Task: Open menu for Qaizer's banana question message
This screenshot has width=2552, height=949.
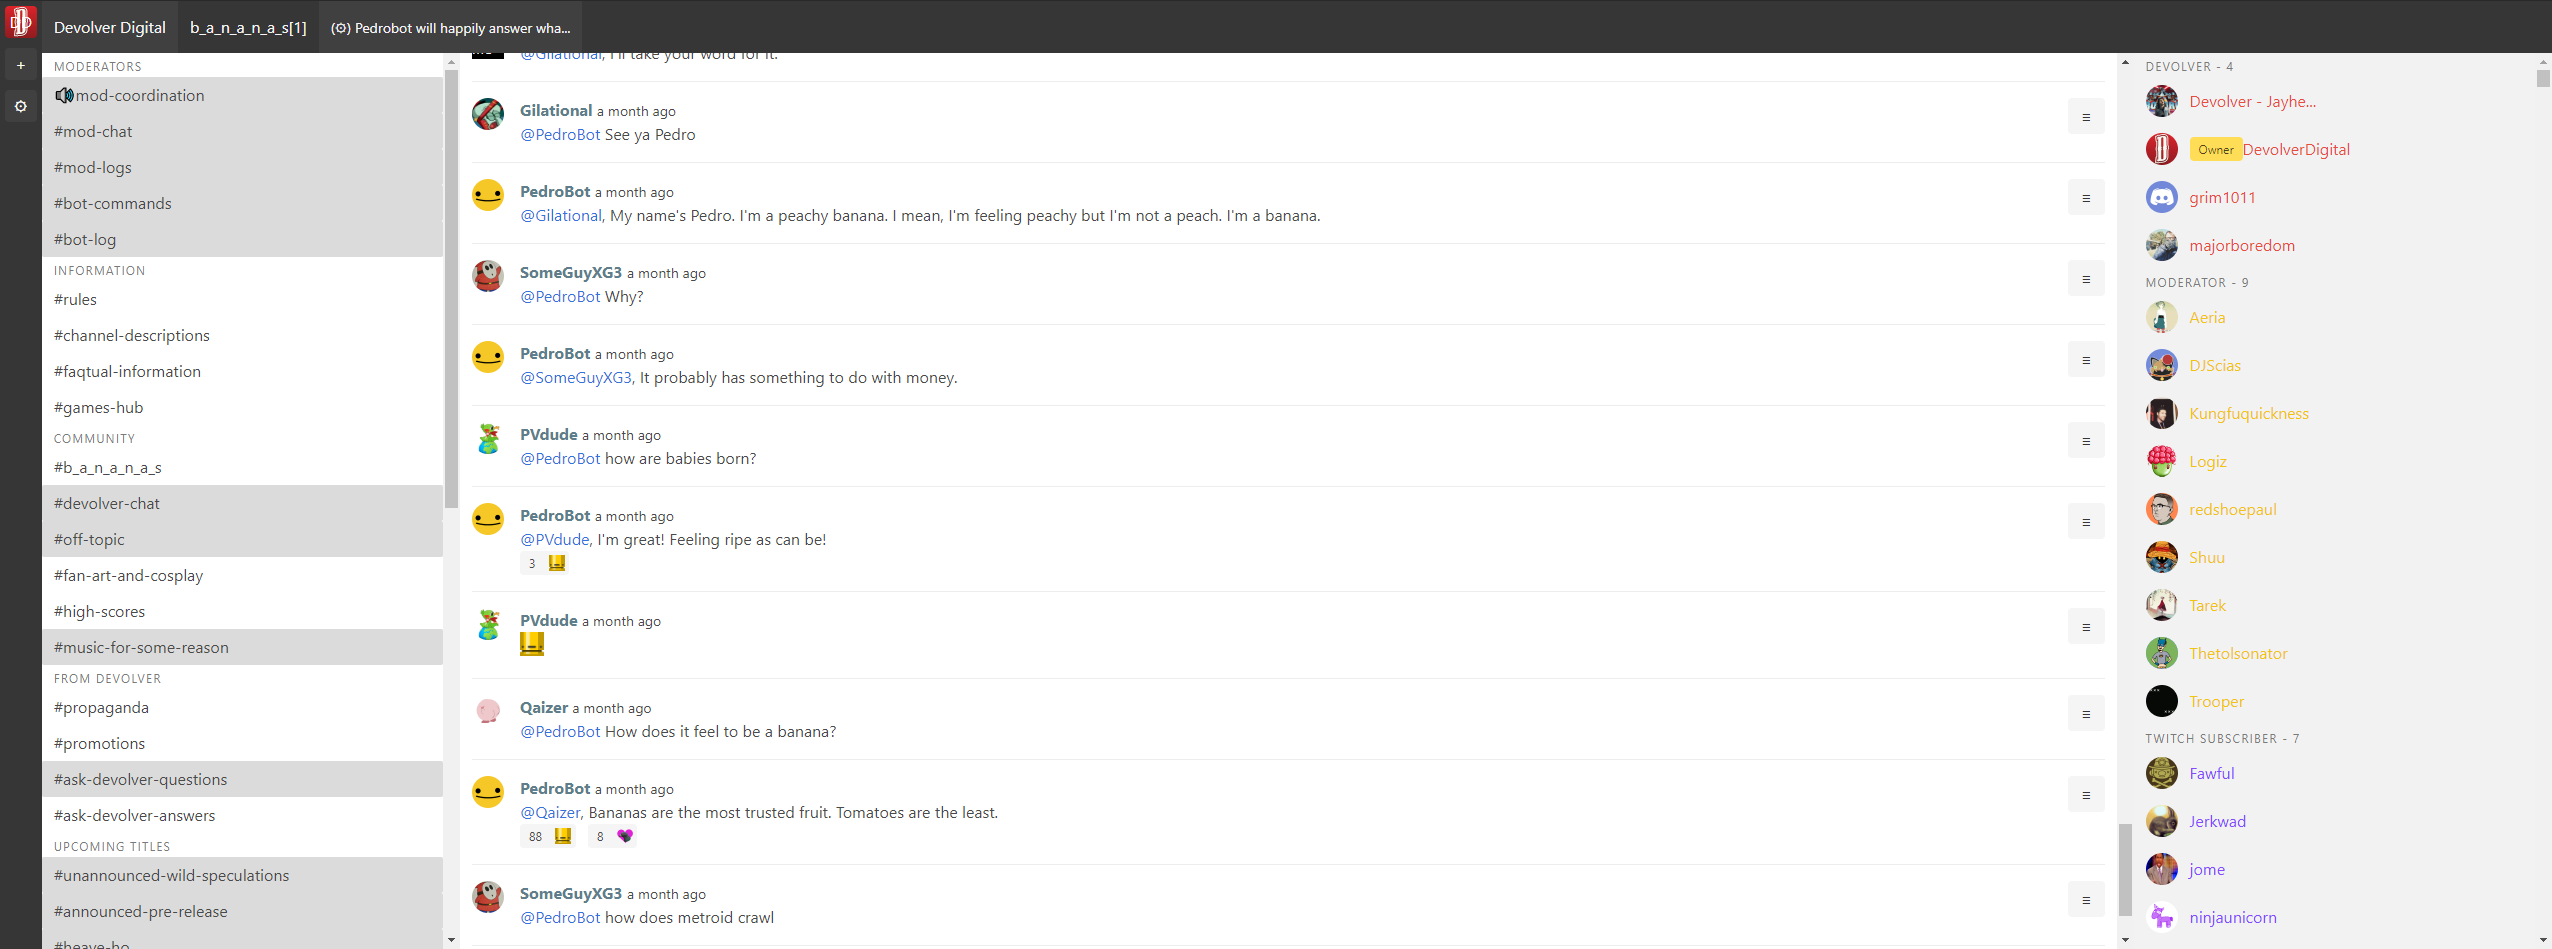Action: [2085, 714]
